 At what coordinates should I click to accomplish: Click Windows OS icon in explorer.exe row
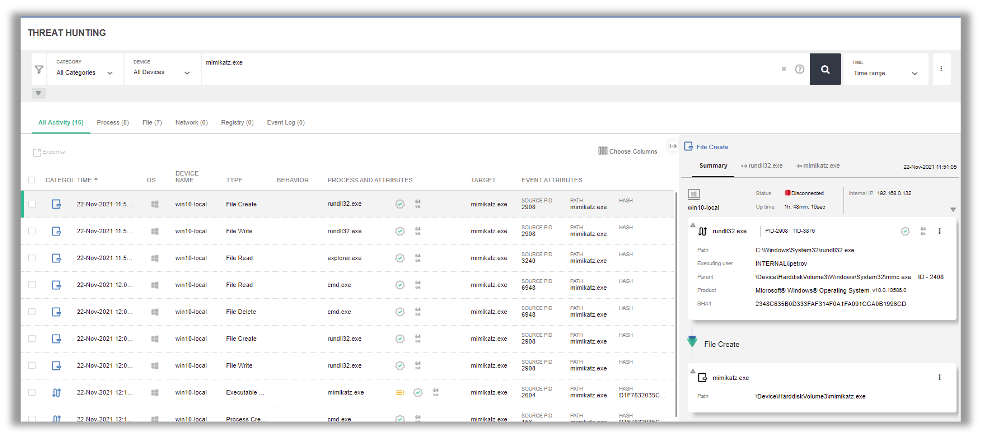point(155,258)
